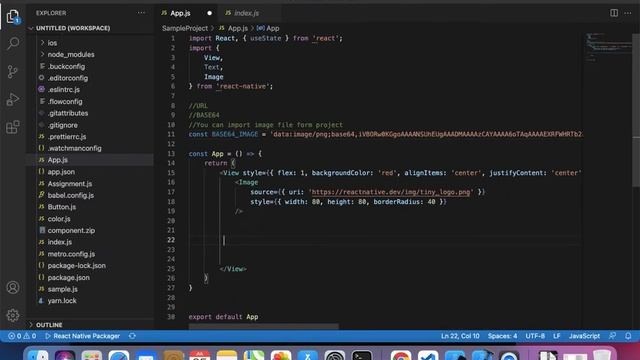Click the sync icon in status bar
The height and width of the screenshot is (360, 640).
tap(132, 336)
